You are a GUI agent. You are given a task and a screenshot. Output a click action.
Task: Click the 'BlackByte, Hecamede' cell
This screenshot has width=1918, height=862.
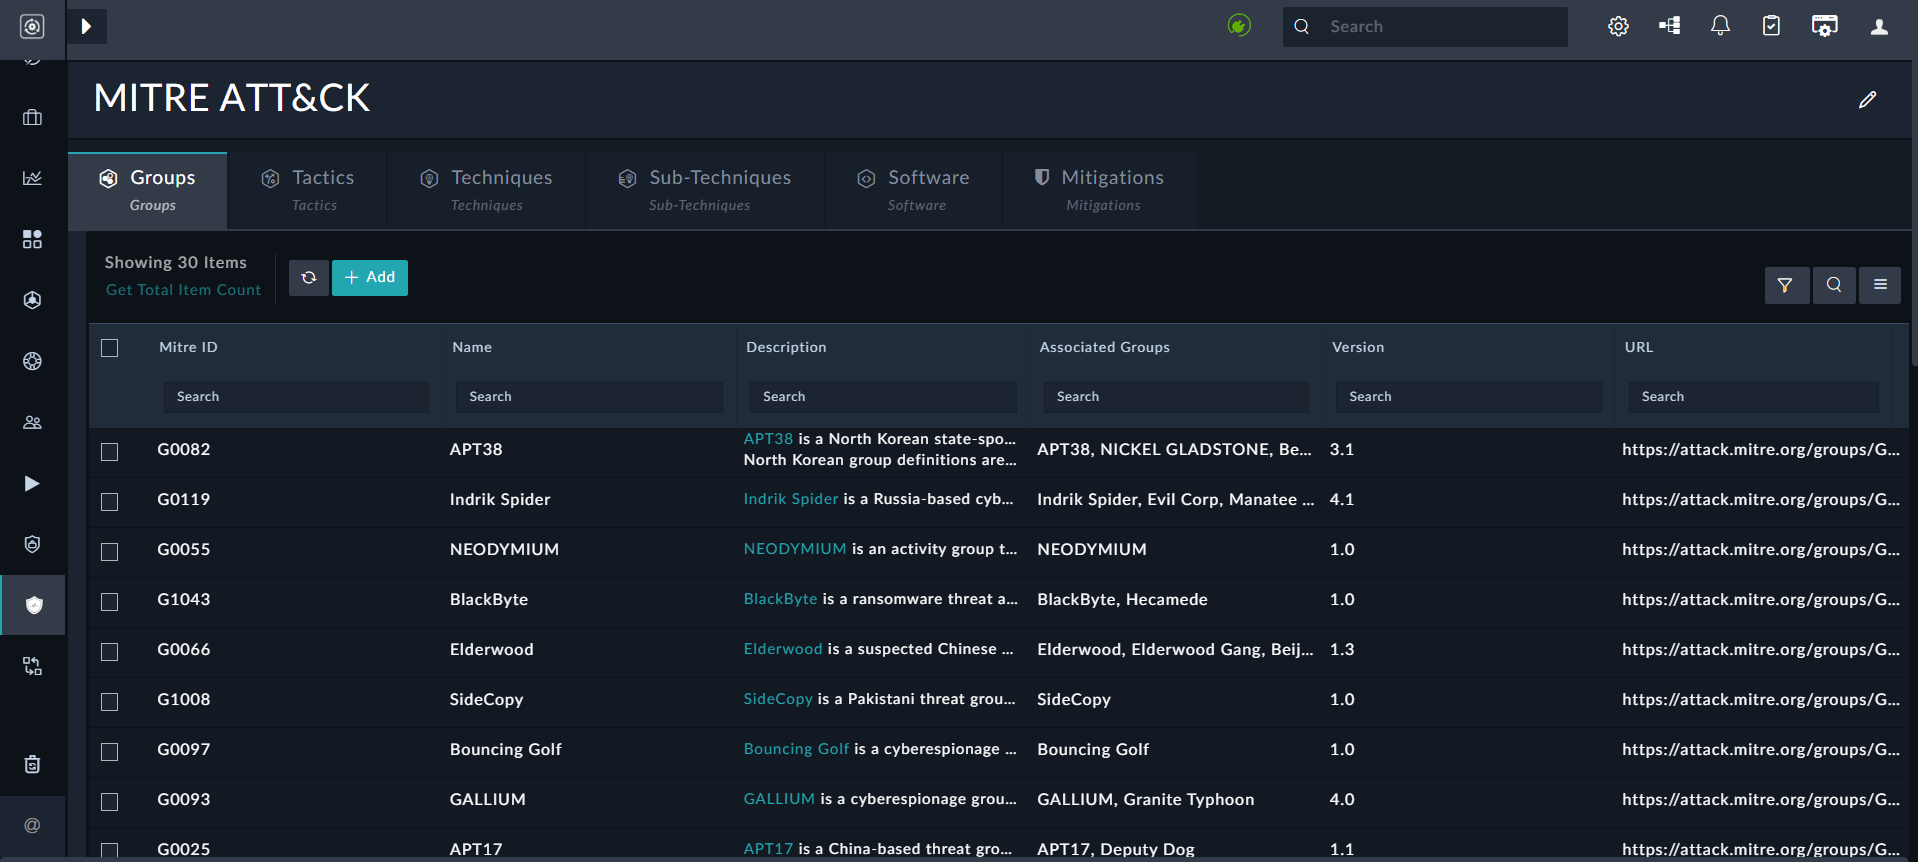(x=1122, y=600)
